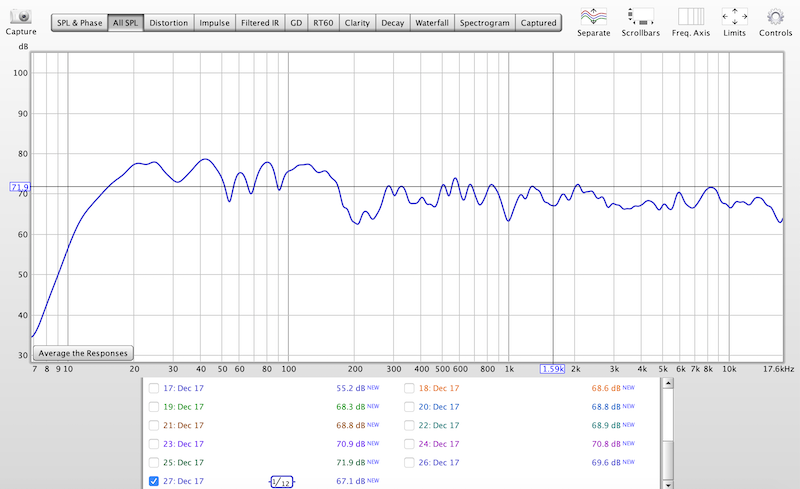
Task: Click the 27: Dec 17 measurement label
Action: pyautogui.click(x=183, y=481)
